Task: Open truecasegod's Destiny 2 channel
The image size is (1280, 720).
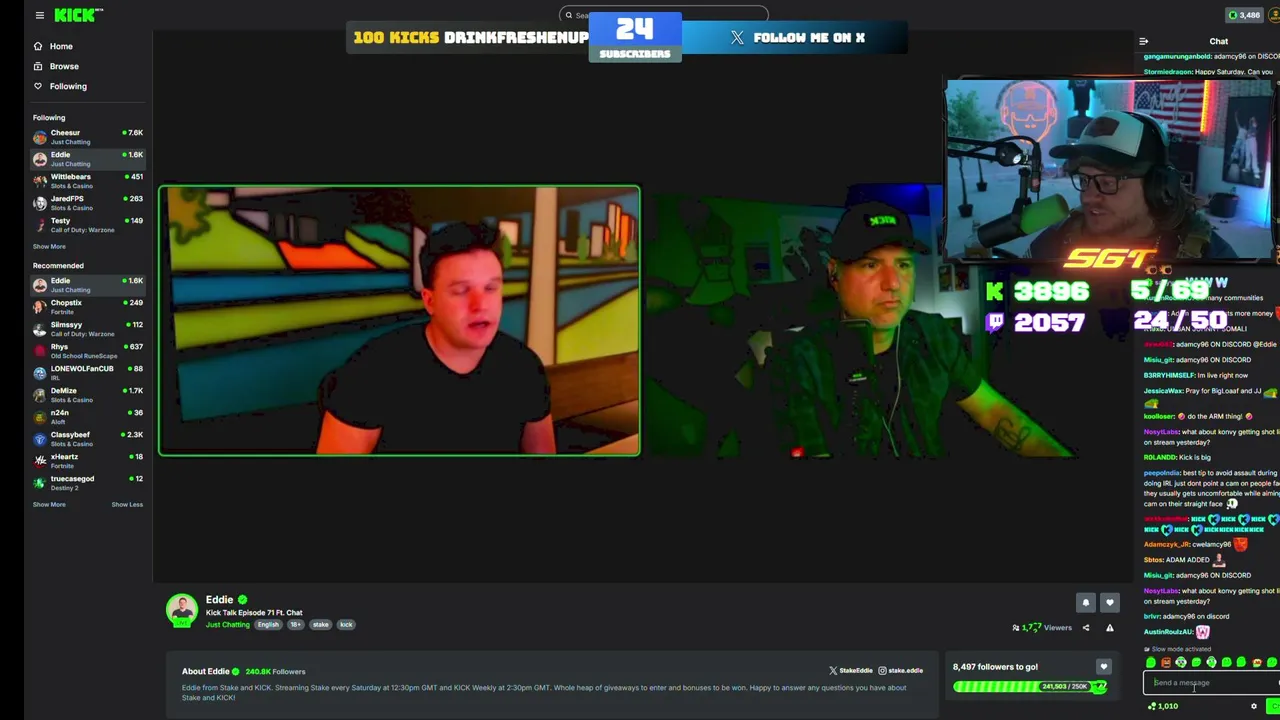Action: [88, 483]
